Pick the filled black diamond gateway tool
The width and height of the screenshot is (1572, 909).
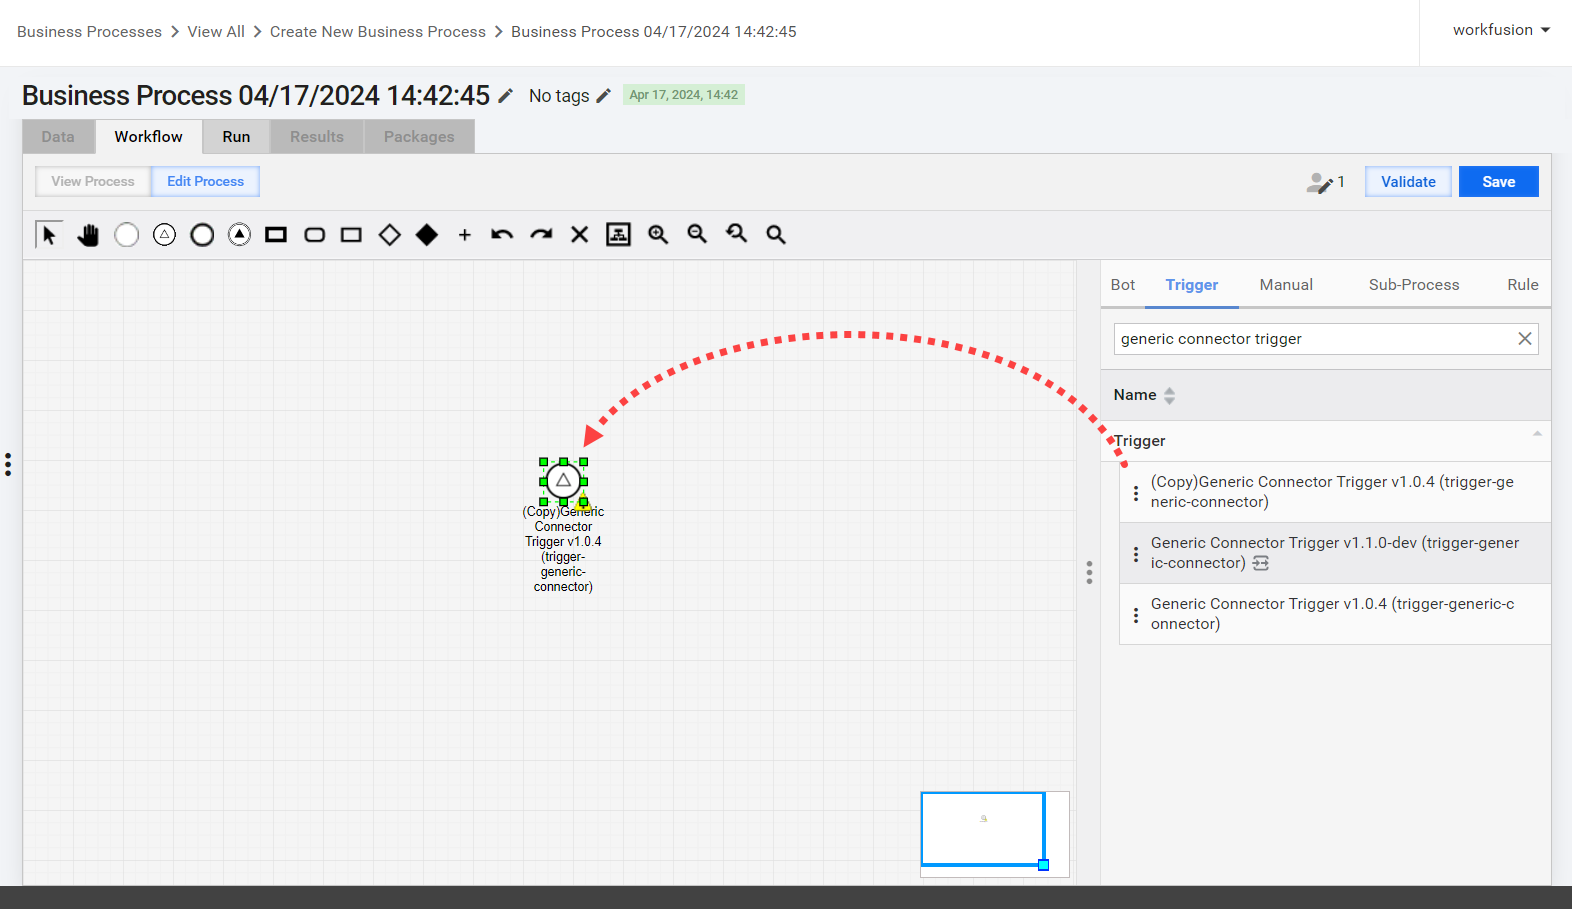pyautogui.click(x=427, y=235)
